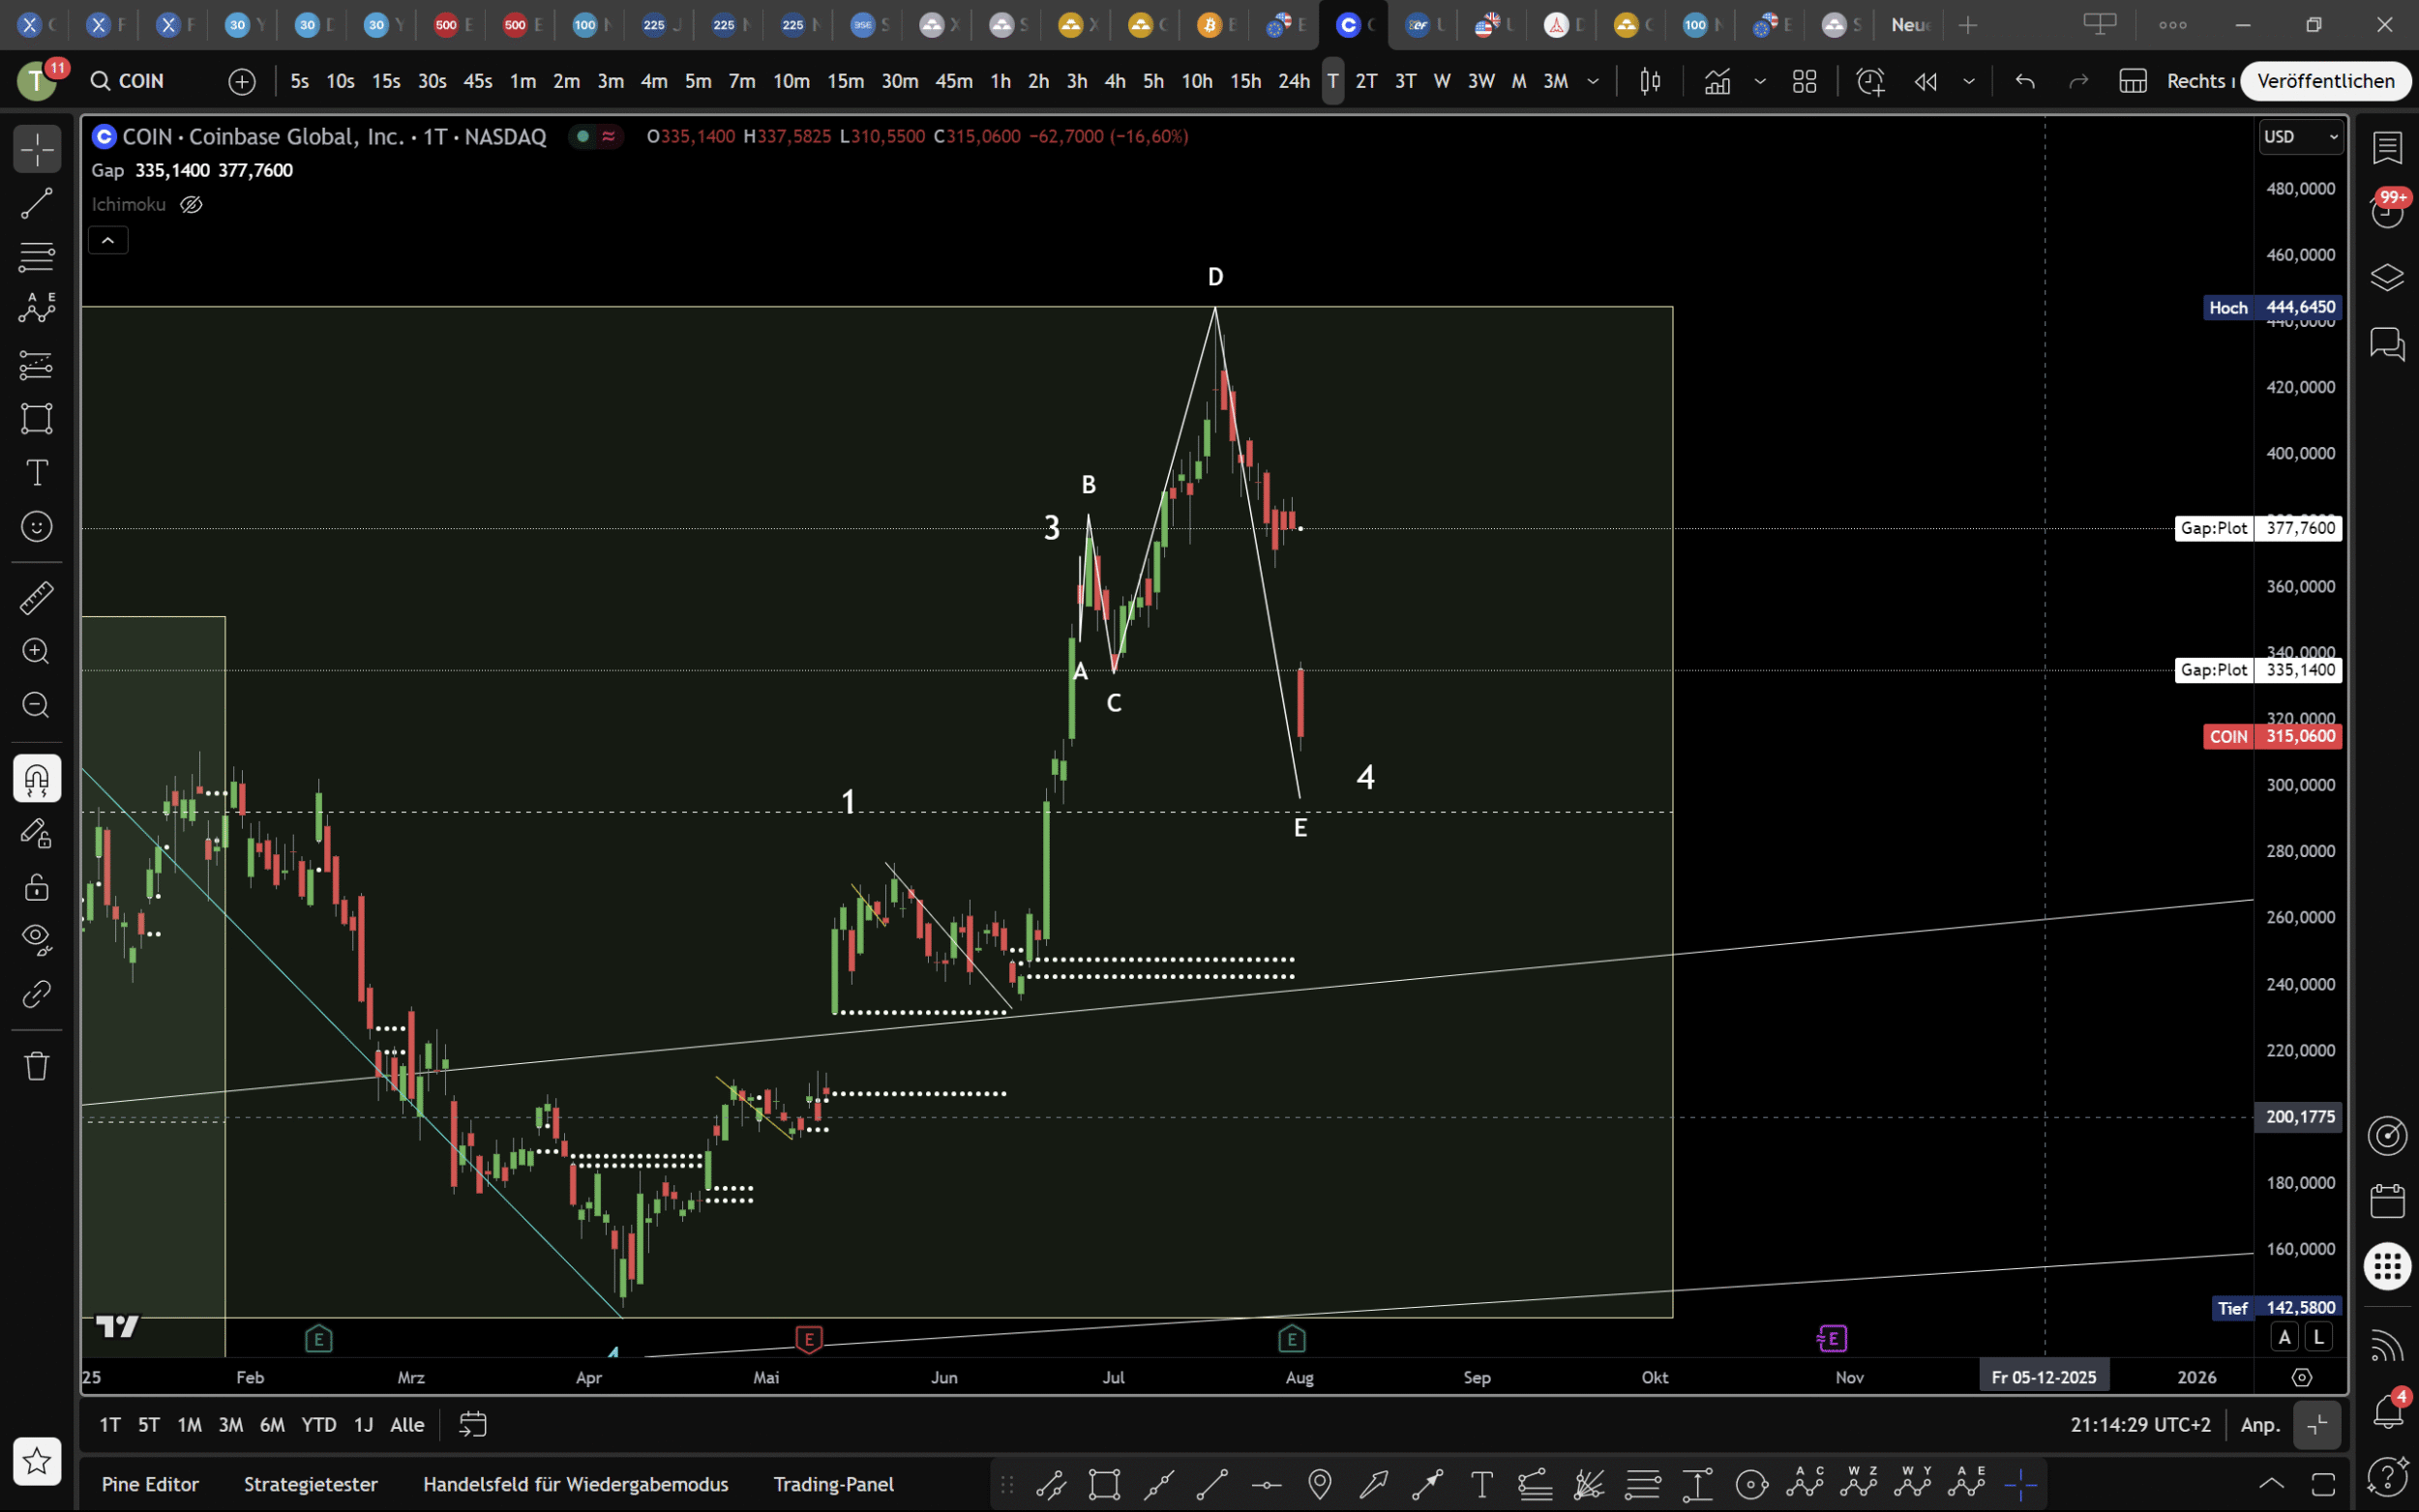Expand the more timeframes dropdown arrow
2419x1512 pixels.
click(1593, 81)
